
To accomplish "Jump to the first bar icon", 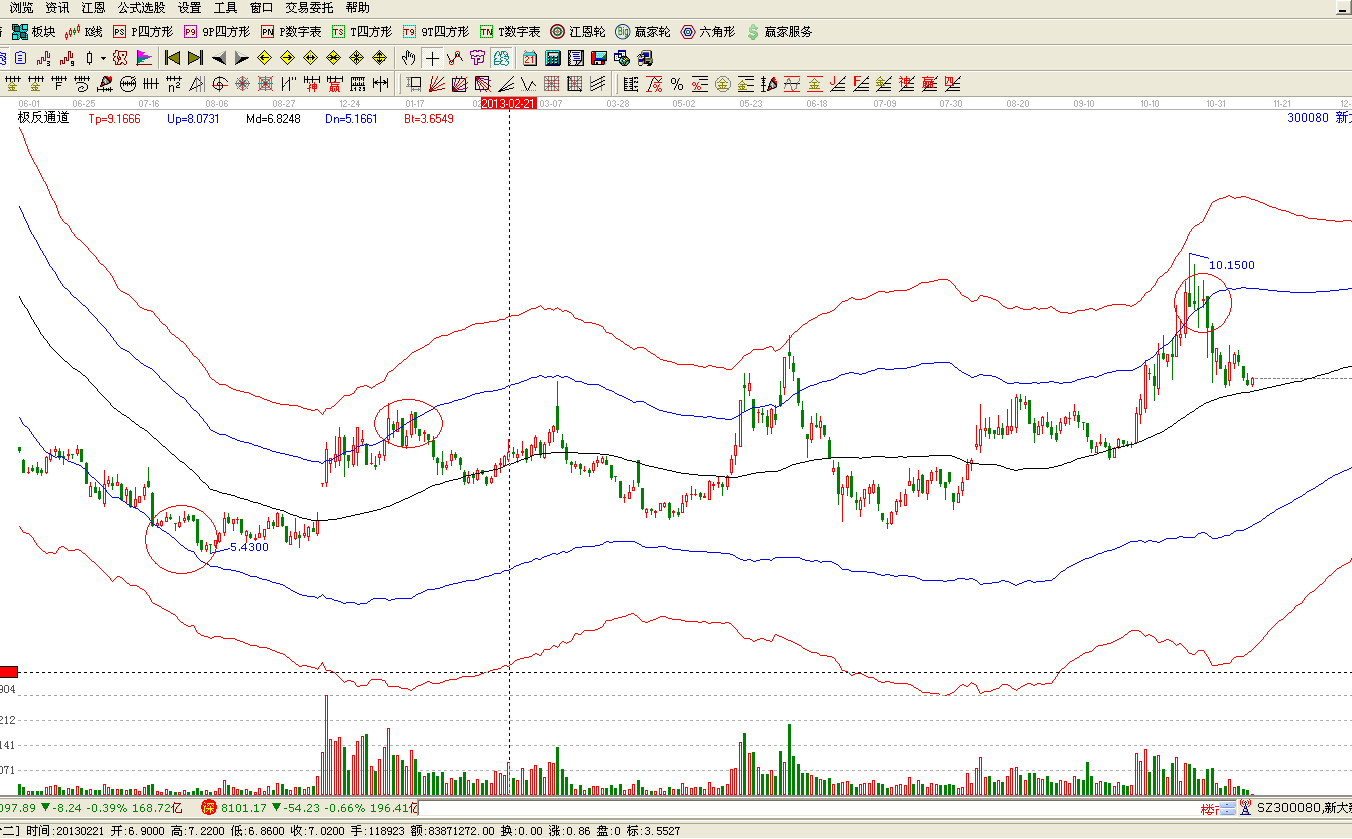I will [x=172, y=58].
